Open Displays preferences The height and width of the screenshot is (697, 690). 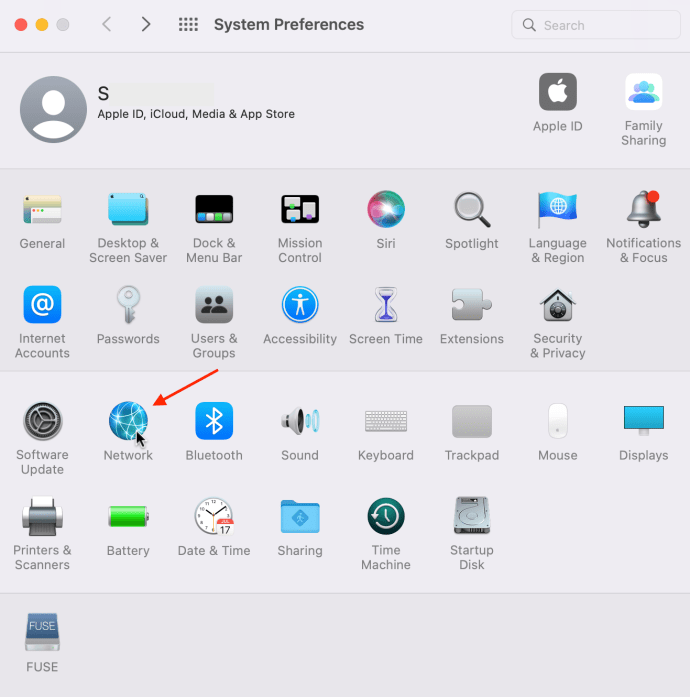click(643, 421)
